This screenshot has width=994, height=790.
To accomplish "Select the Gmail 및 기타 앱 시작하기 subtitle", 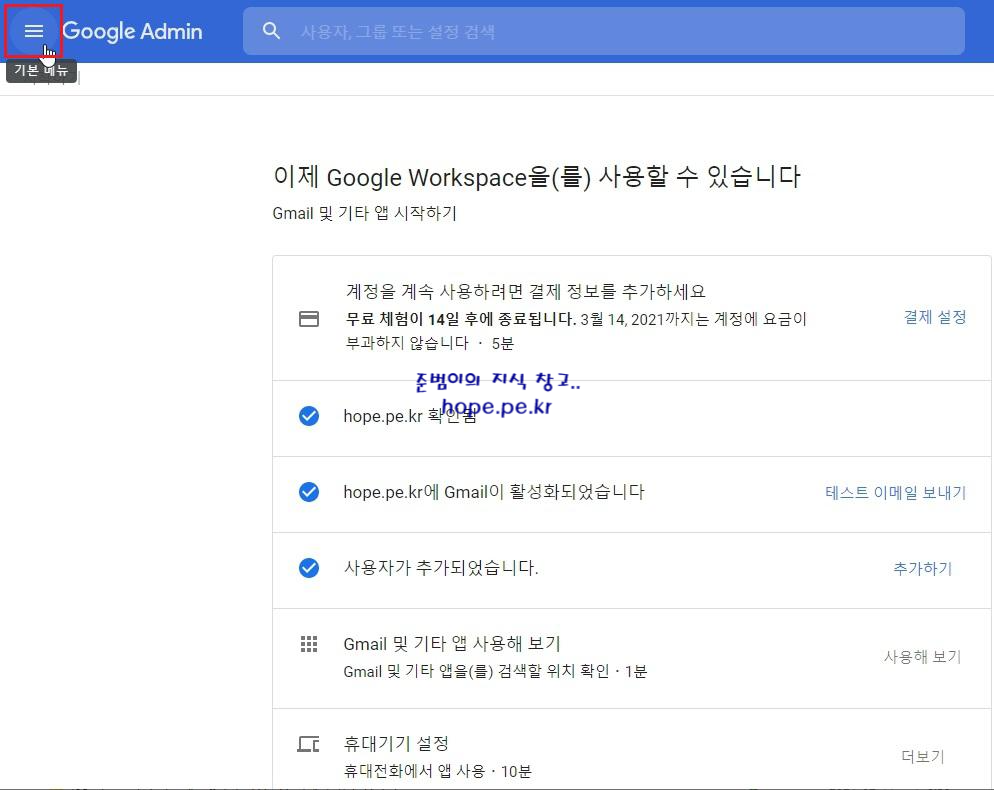I will coord(365,213).
